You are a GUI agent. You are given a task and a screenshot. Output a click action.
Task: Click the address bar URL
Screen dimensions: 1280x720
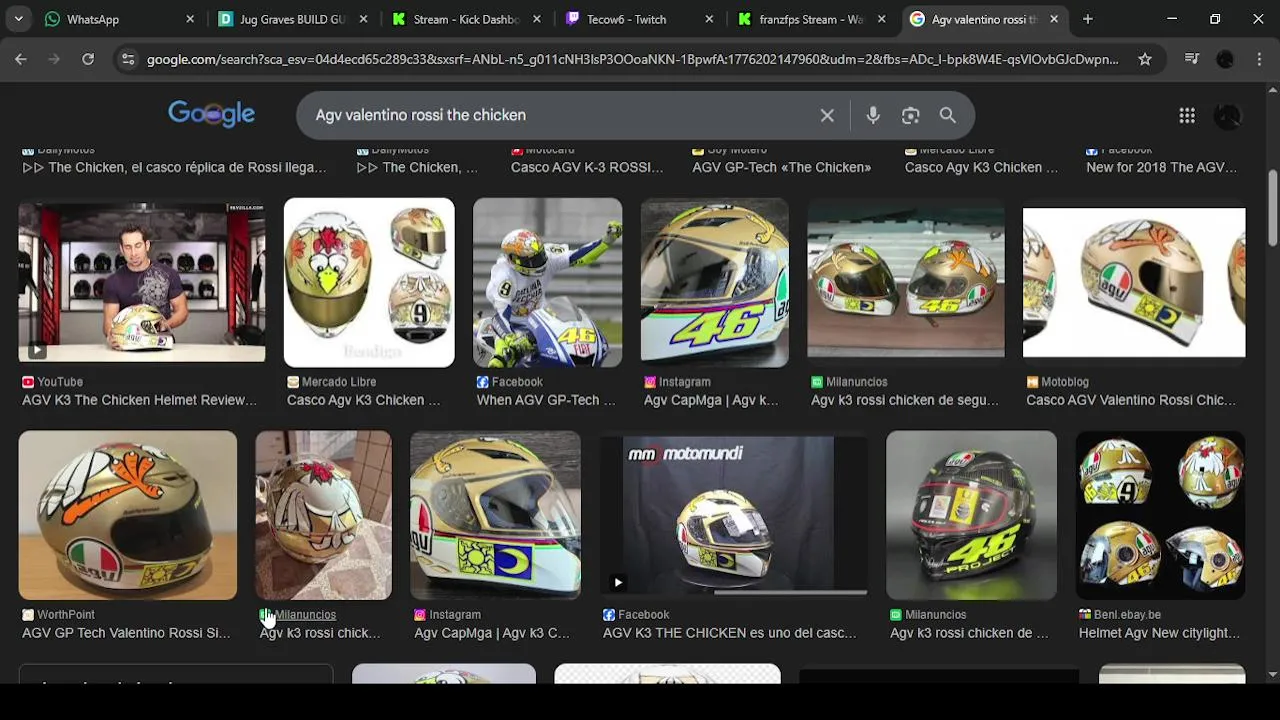(x=632, y=59)
